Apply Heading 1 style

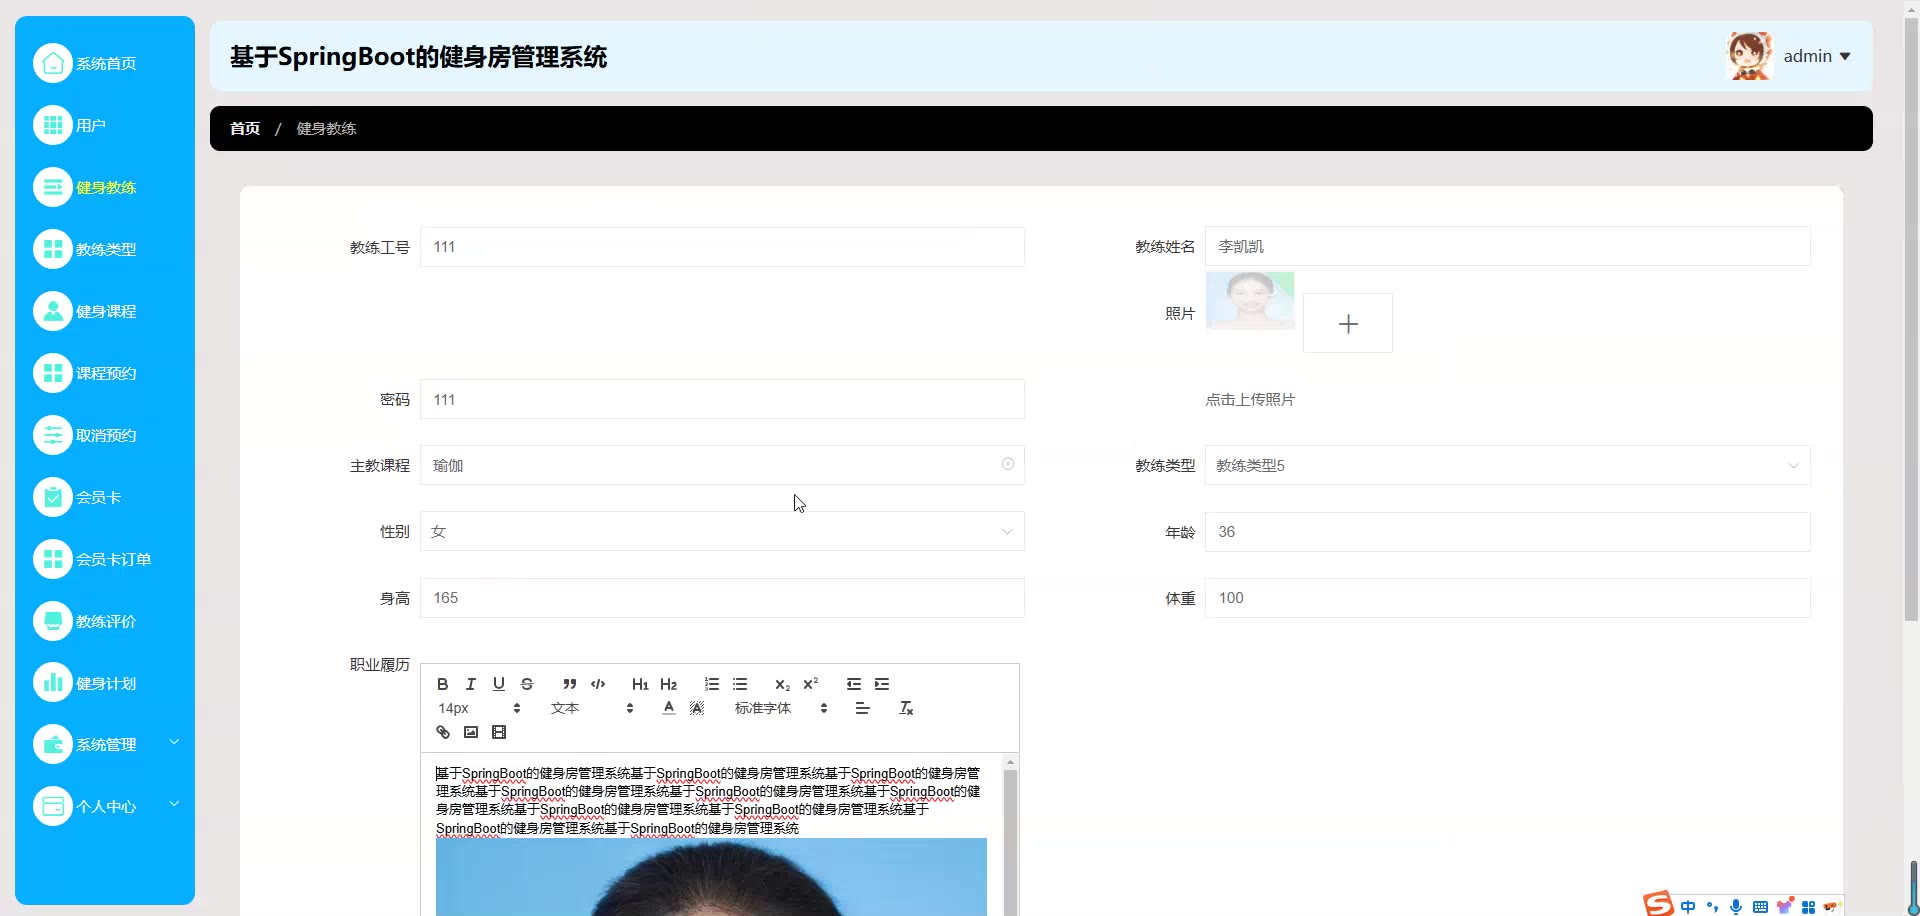click(x=640, y=684)
